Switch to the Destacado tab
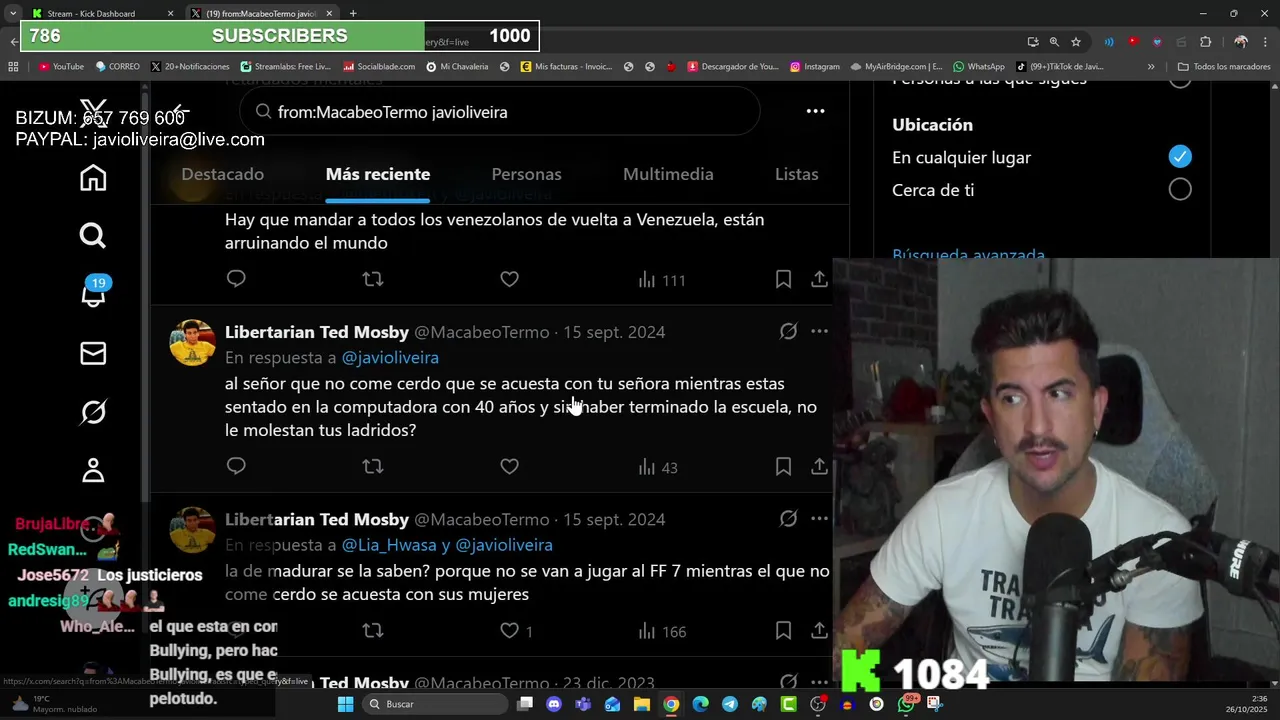Viewport: 1280px width, 720px height. tap(223, 174)
